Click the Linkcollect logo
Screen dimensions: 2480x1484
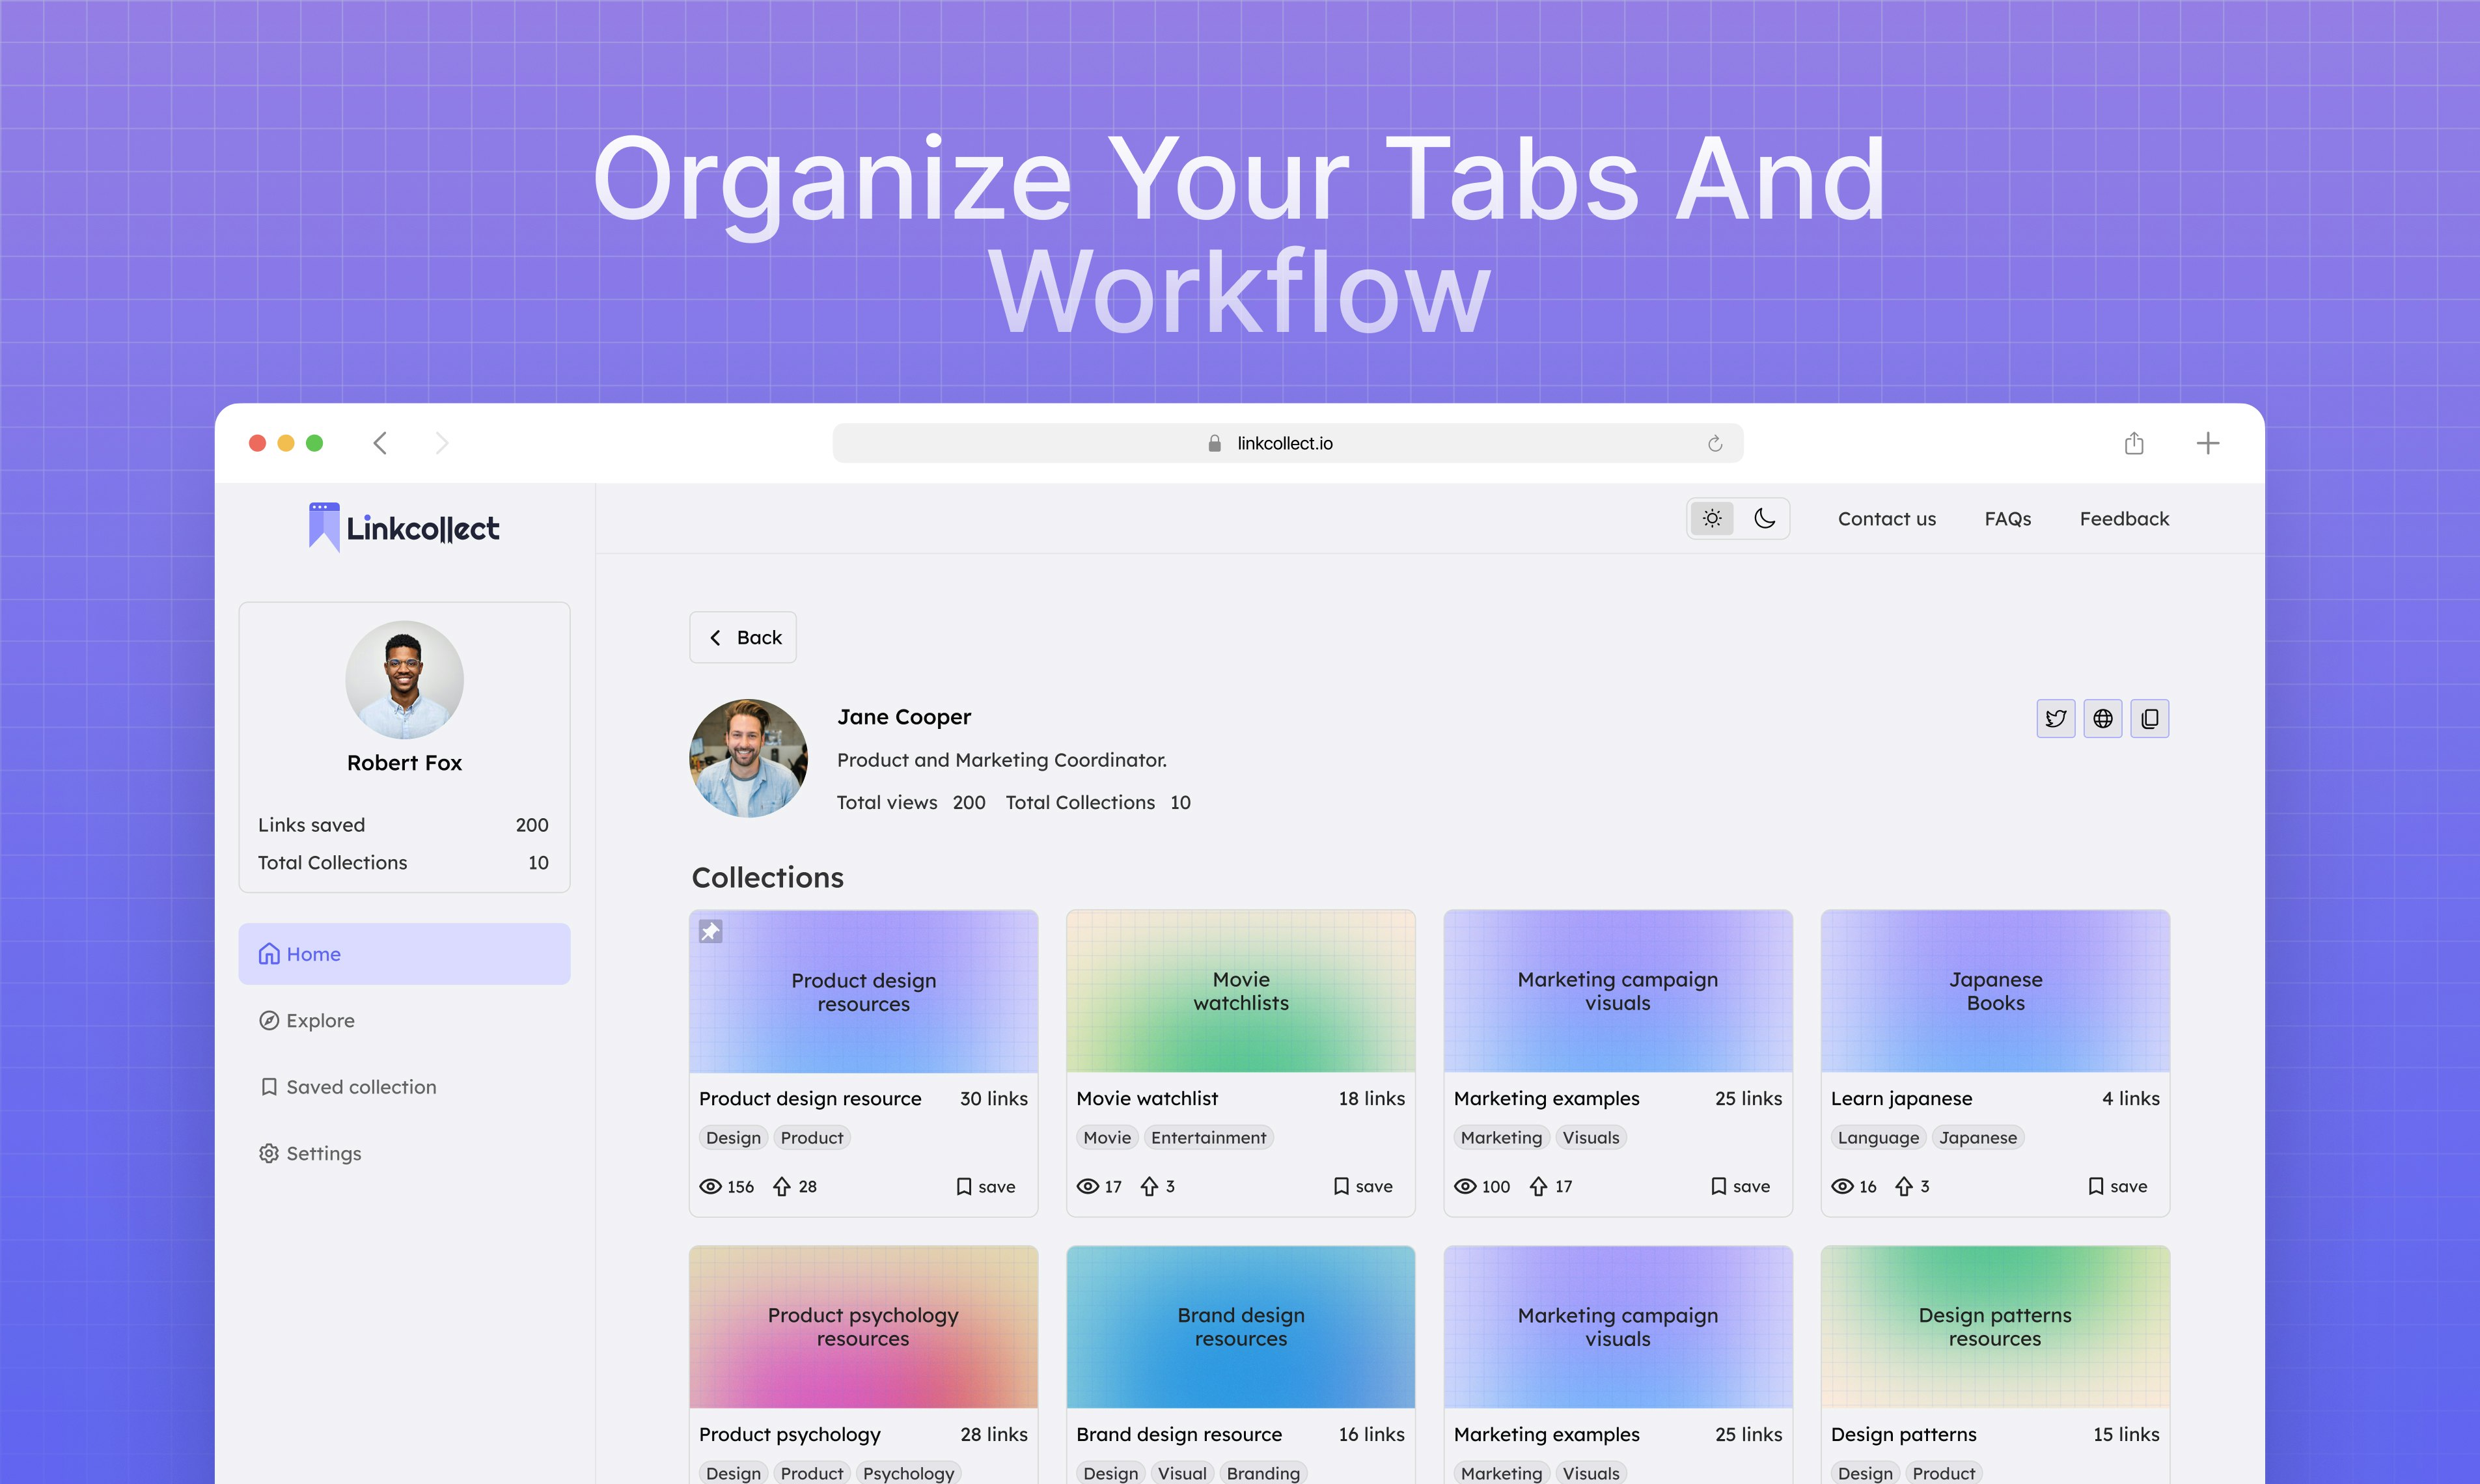(x=404, y=527)
